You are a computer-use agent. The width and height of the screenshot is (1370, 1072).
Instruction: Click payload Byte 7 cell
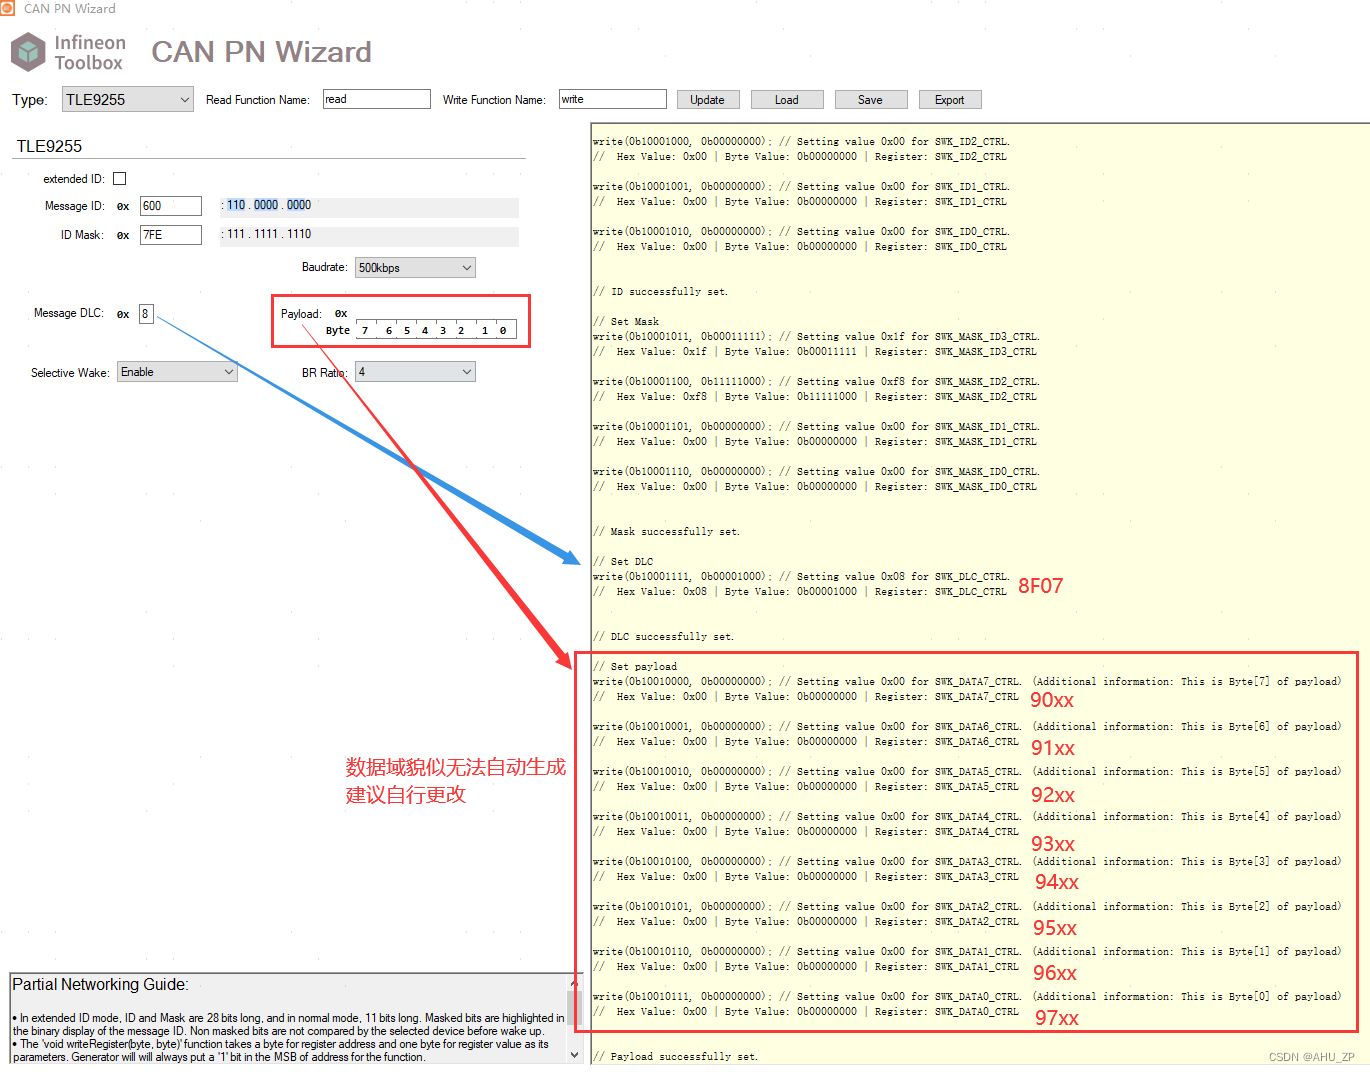click(364, 330)
